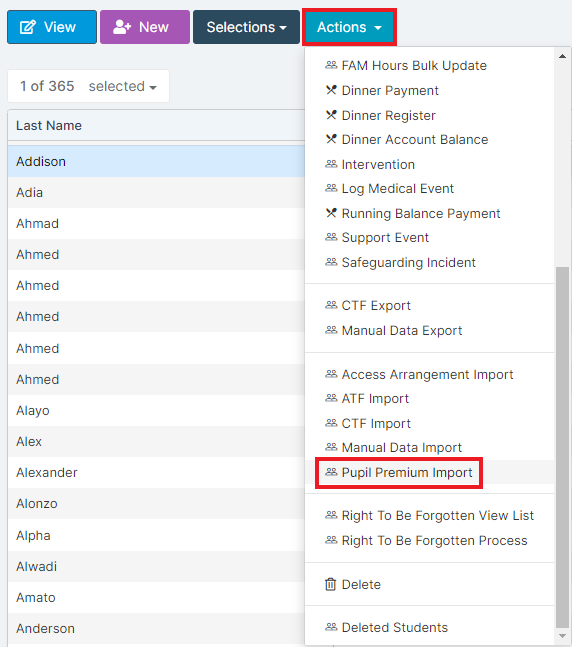Click the utensils icon beside Dinner Payment
572x647 pixels.
331,90
